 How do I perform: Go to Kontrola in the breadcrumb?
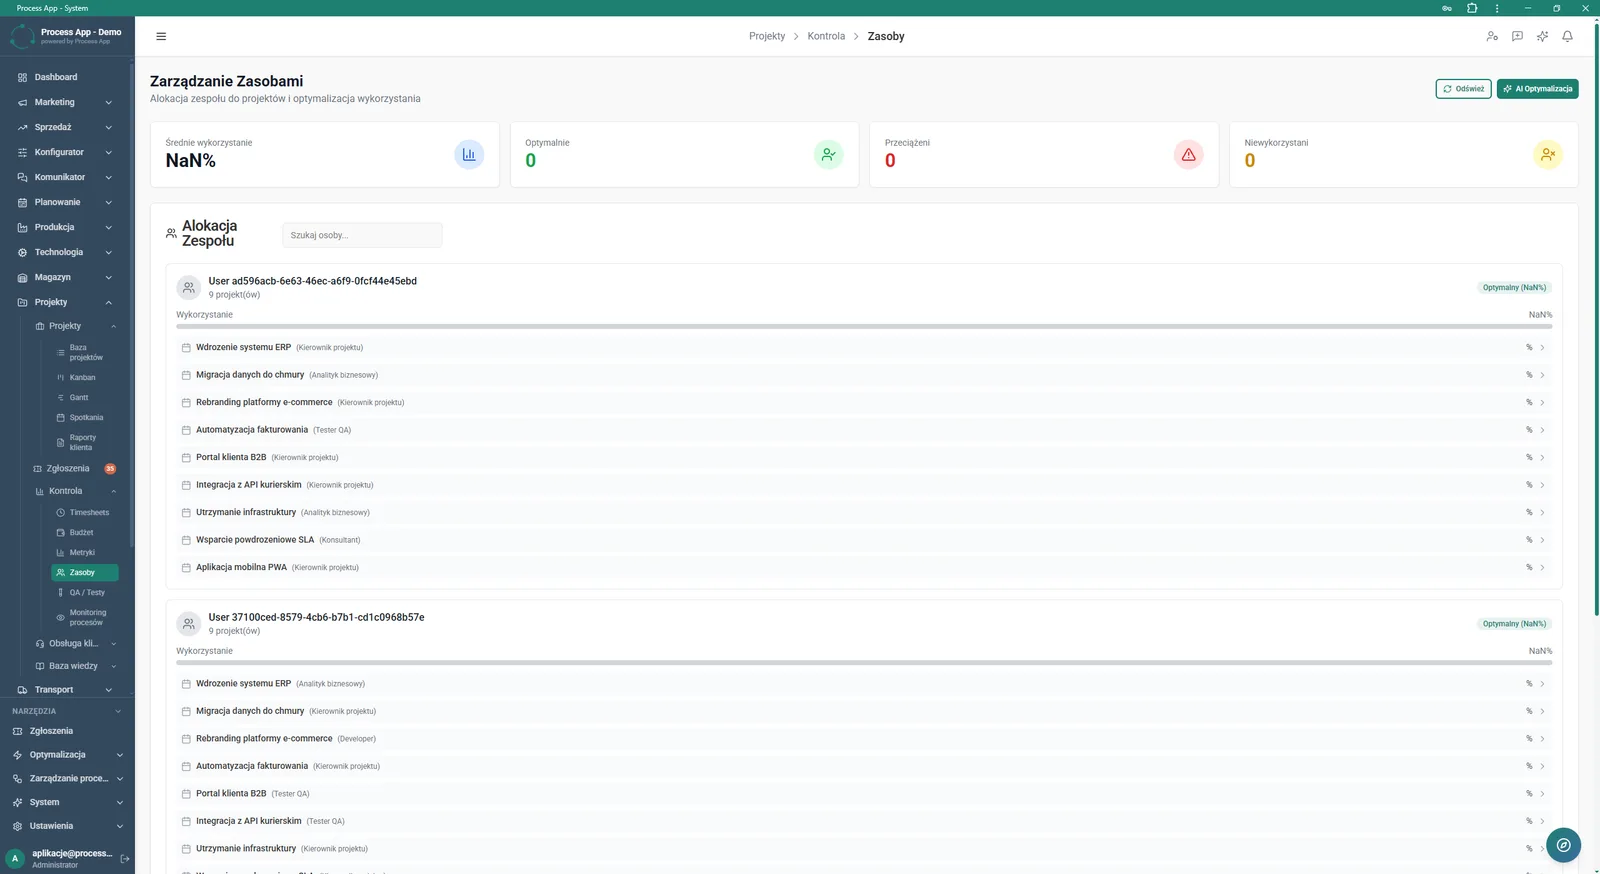(x=826, y=36)
